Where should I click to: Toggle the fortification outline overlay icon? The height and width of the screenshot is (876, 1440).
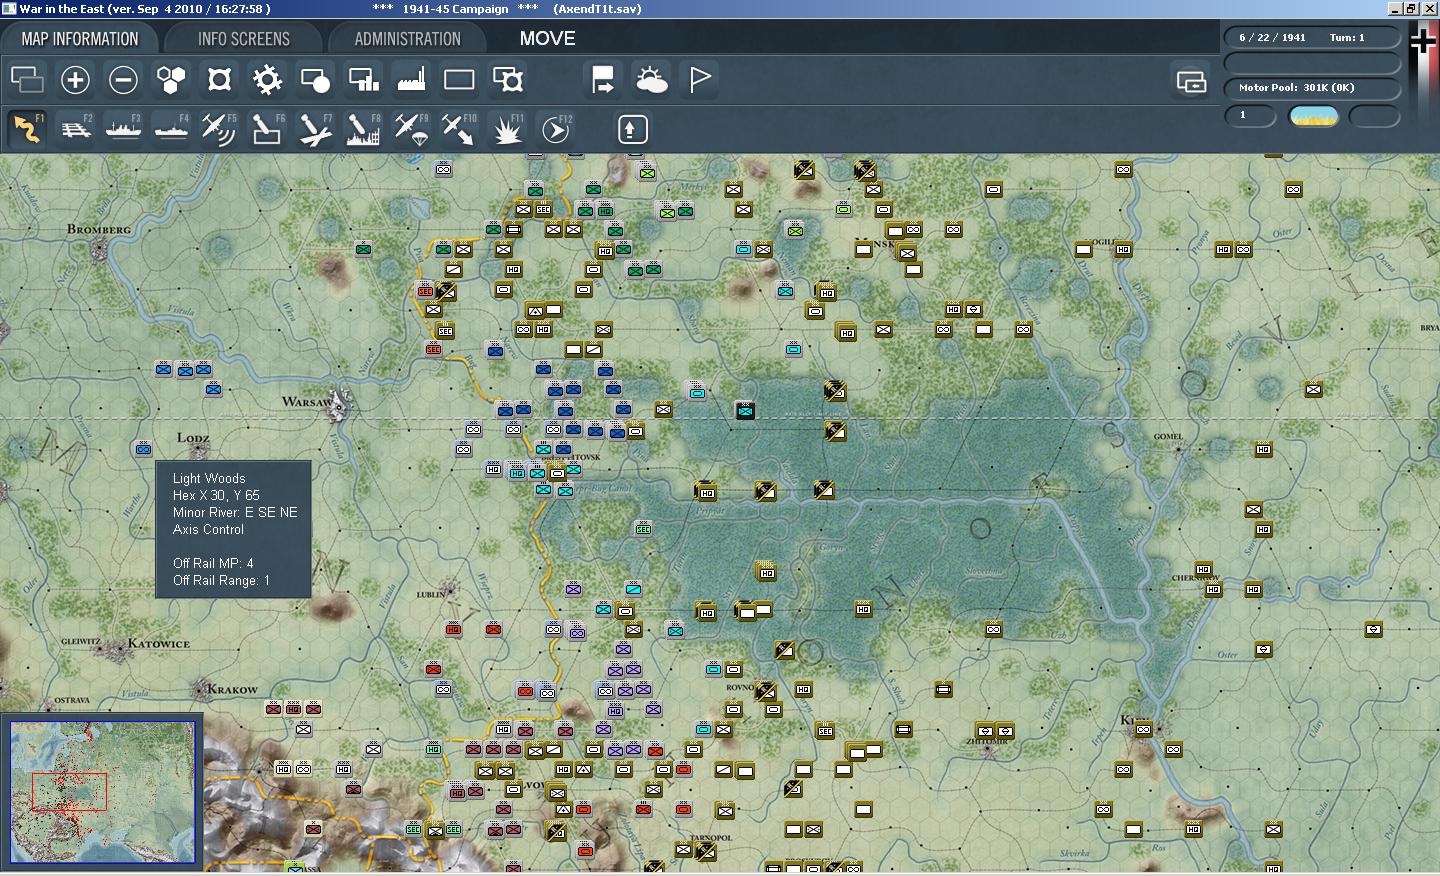point(219,79)
